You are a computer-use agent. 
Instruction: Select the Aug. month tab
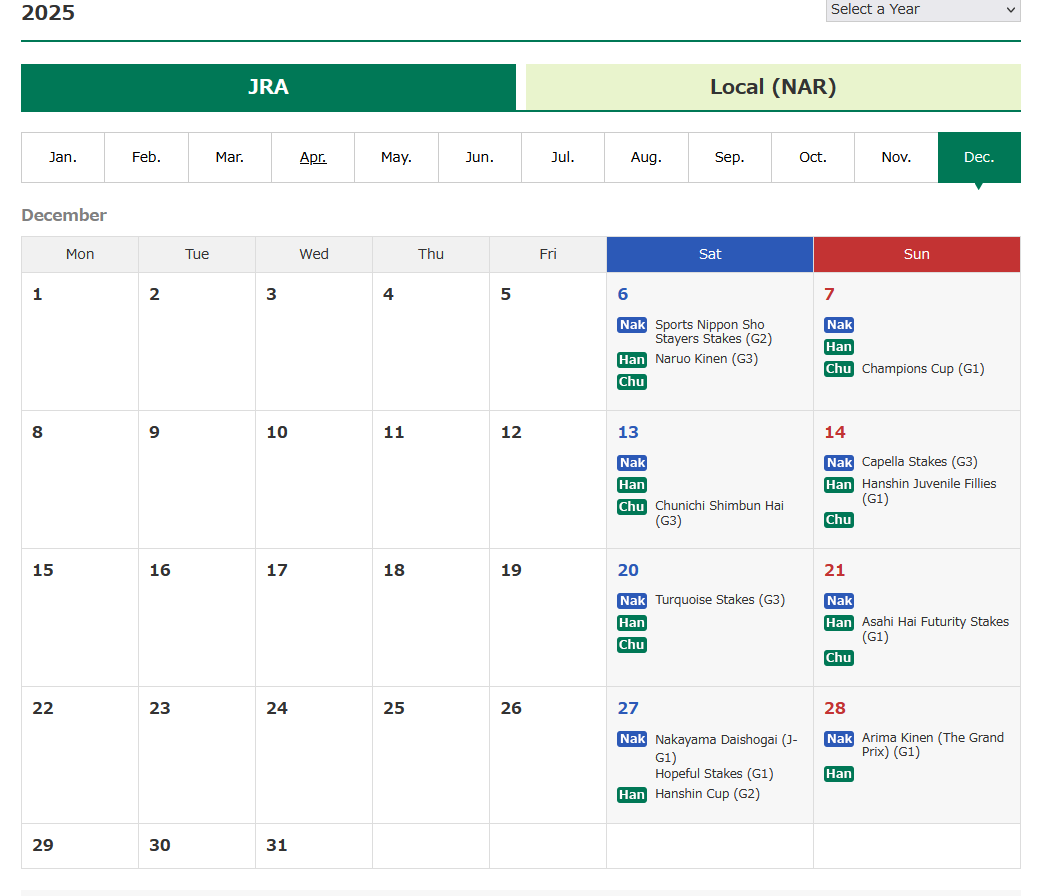[646, 157]
